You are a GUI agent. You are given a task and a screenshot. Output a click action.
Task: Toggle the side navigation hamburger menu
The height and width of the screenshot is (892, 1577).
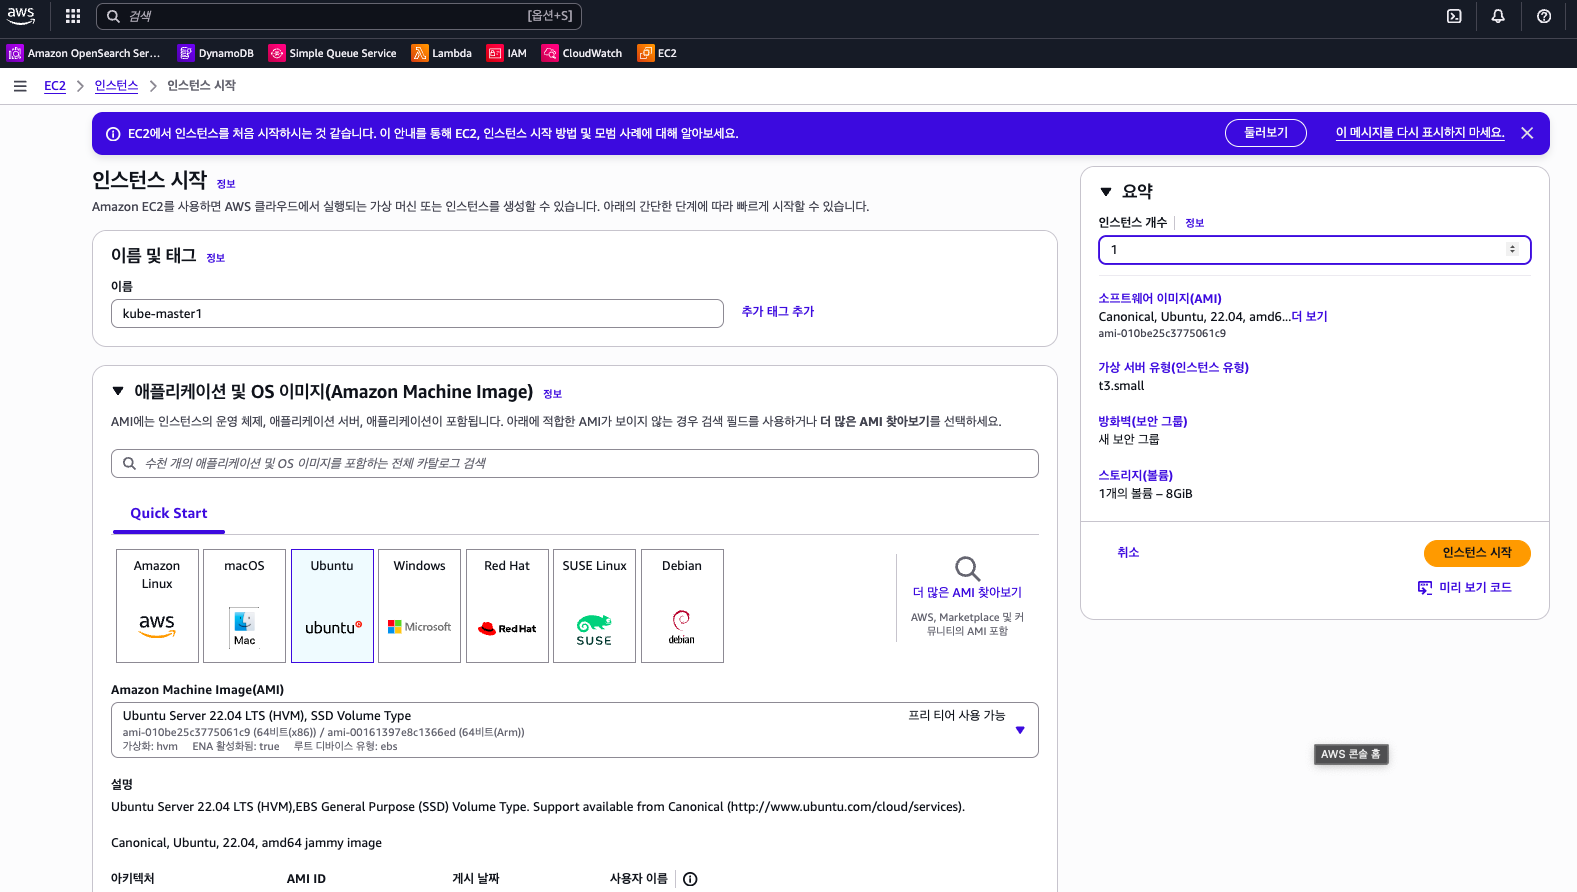coord(20,86)
